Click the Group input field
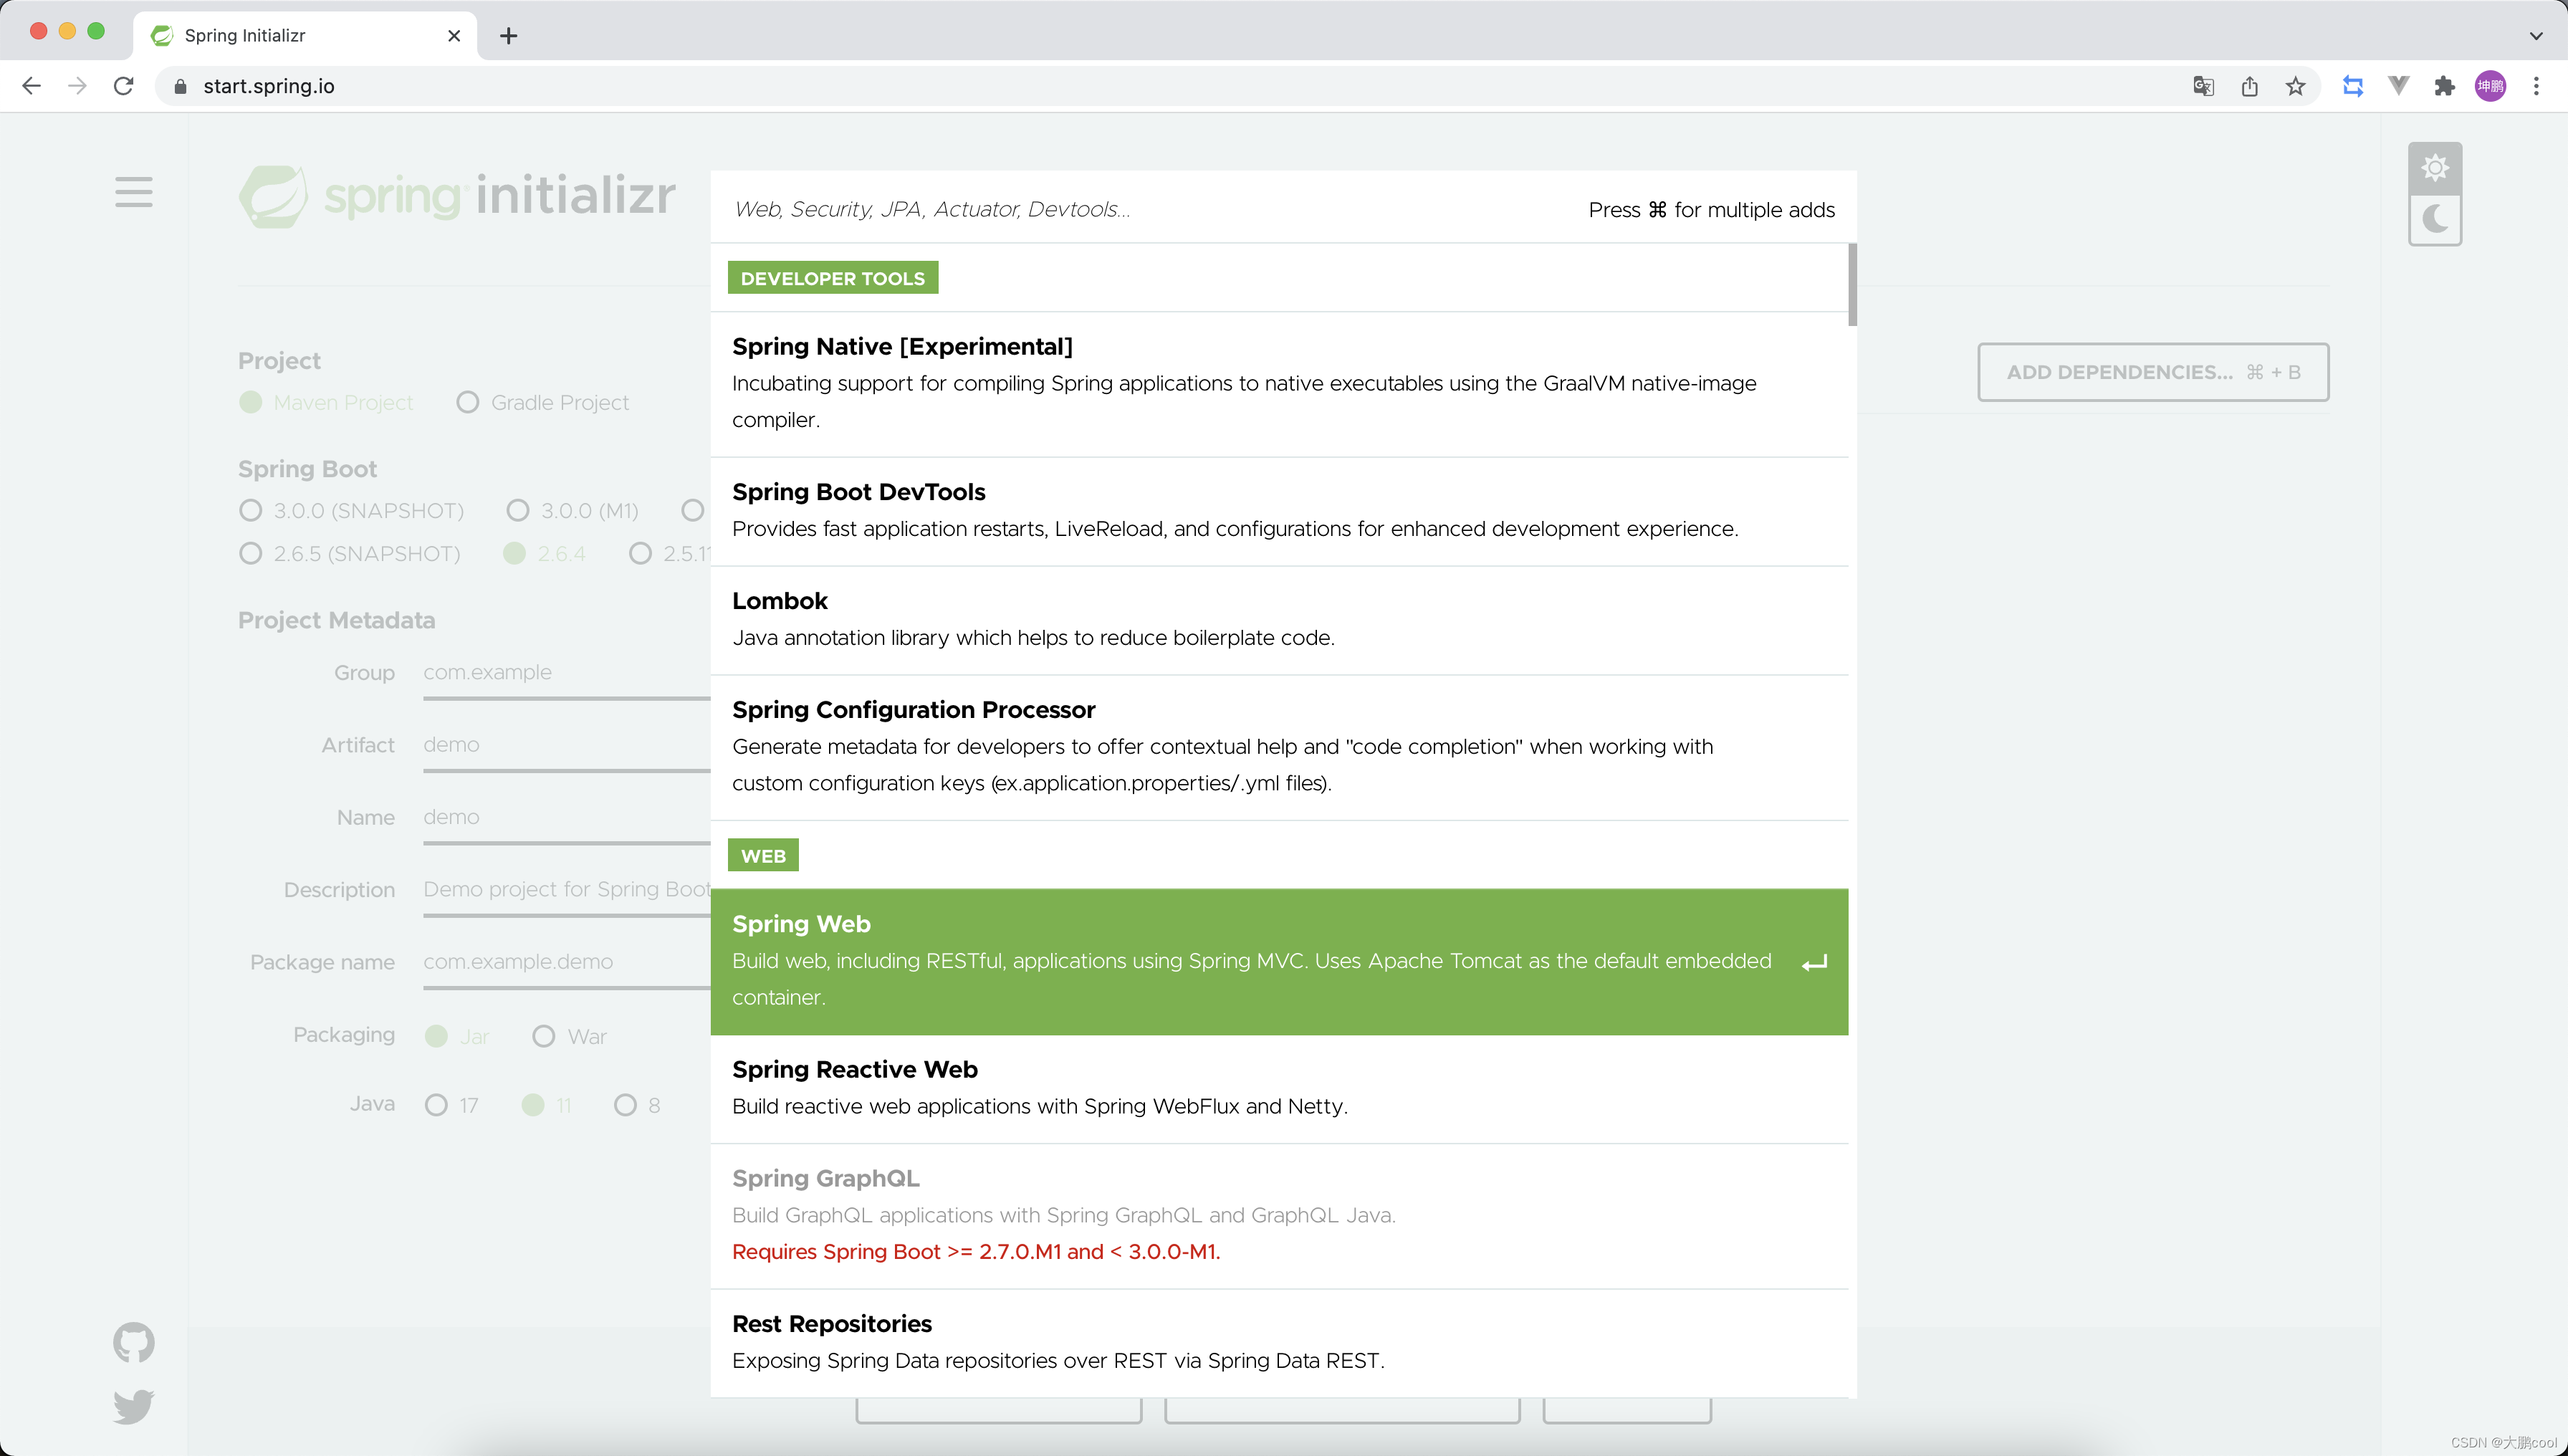The image size is (2568, 1456). click(566, 674)
